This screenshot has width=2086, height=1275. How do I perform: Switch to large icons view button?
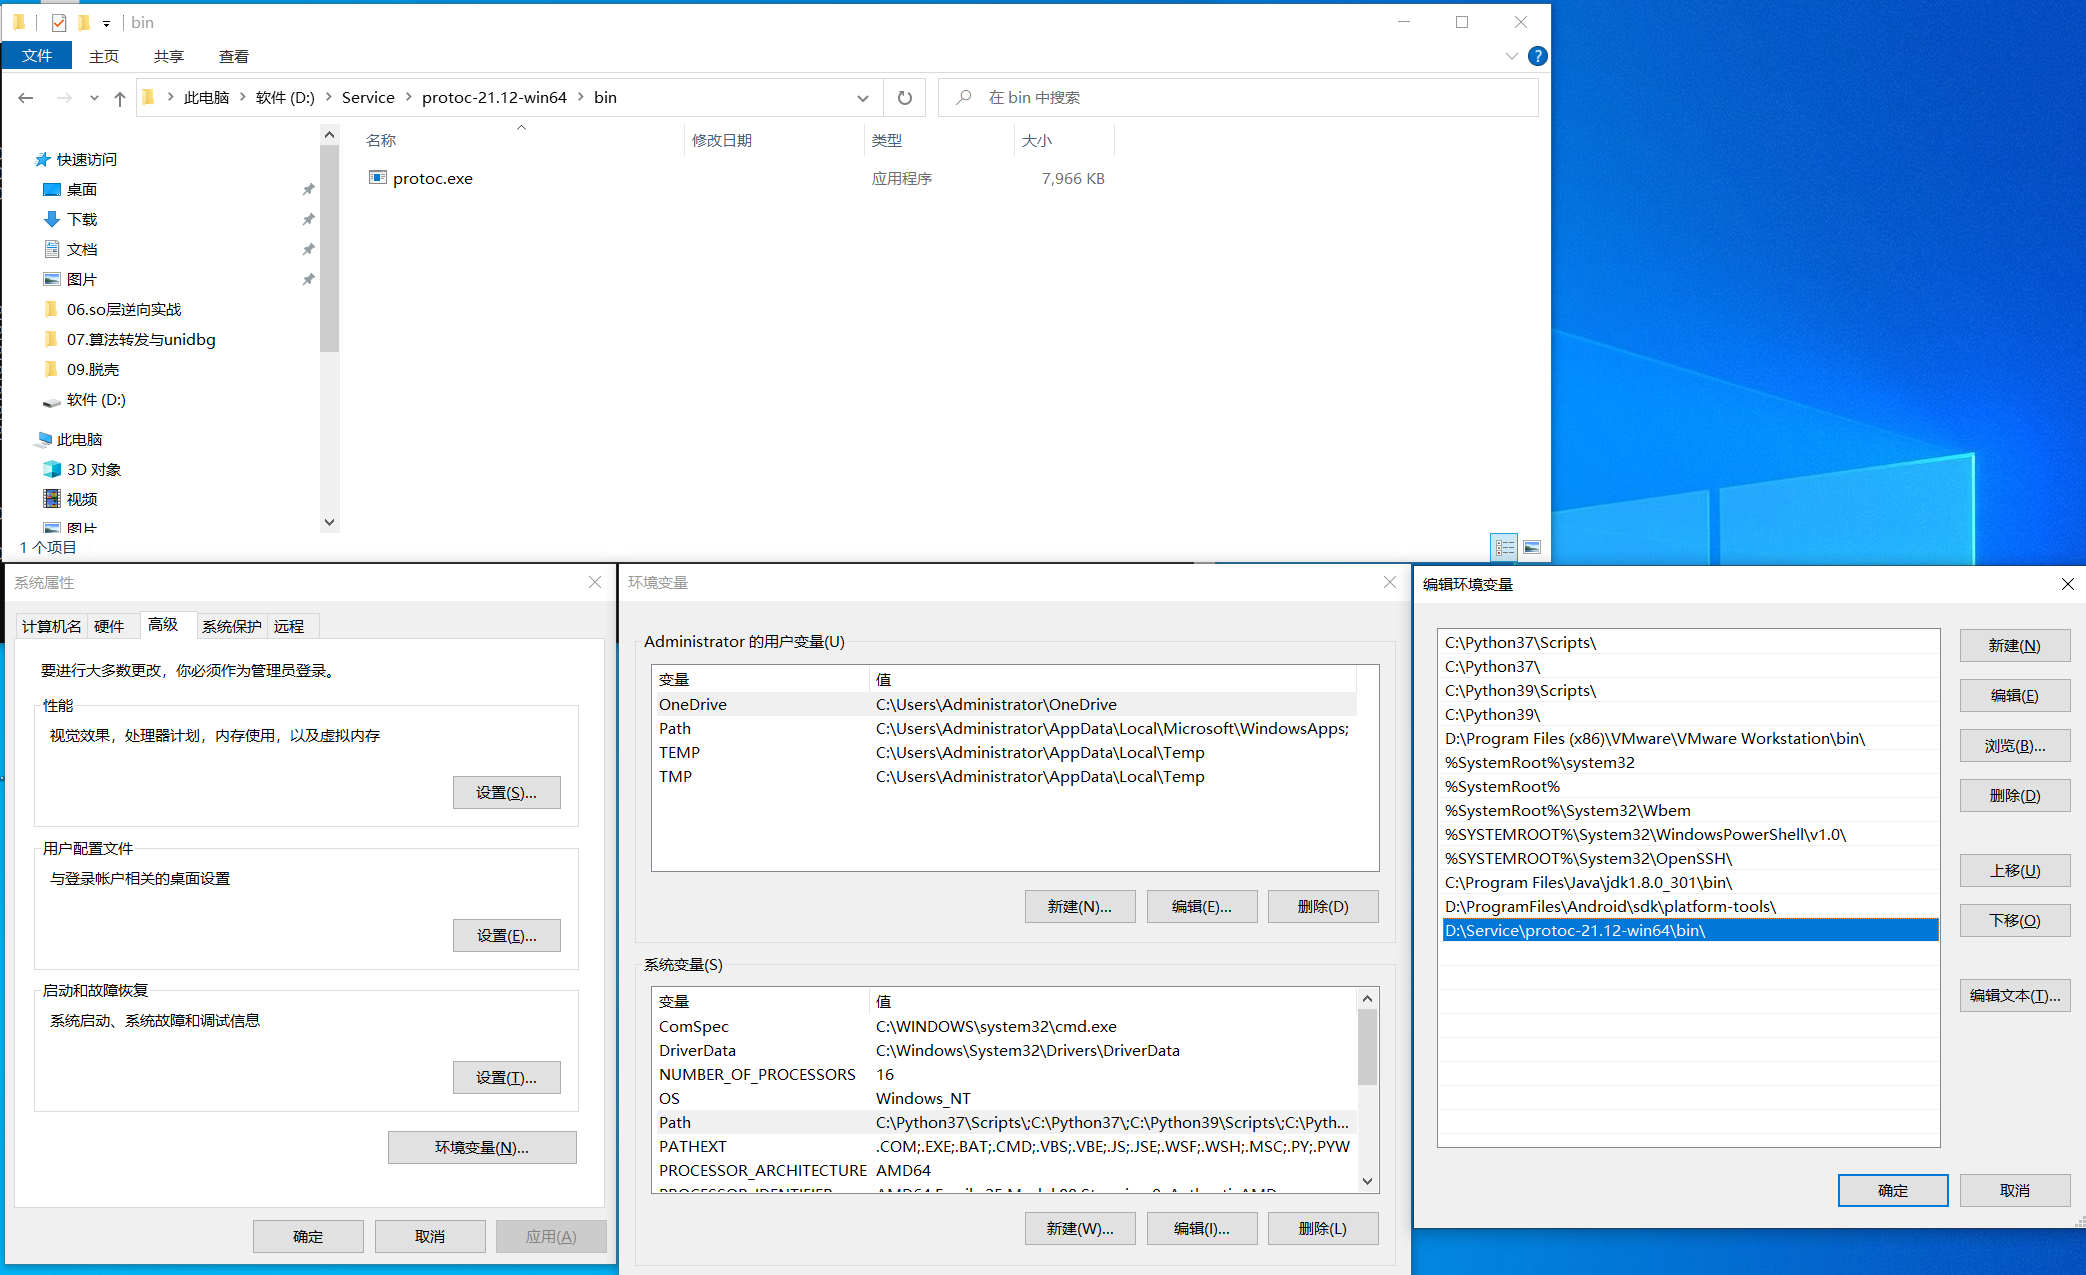click(1532, 547)
